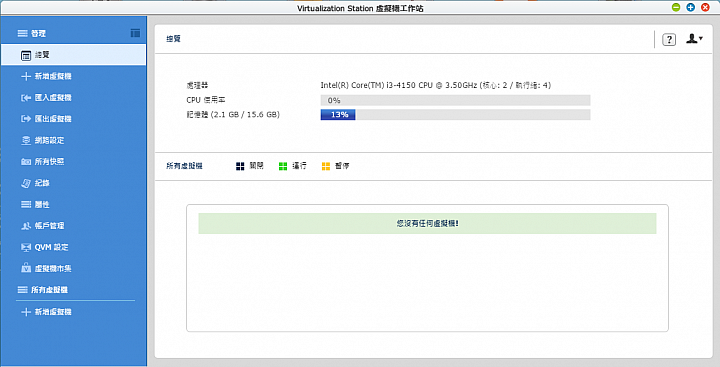Minimize the Virtualization Station window with green button
The height and width of the screenshot is (367, 720).
(x=675, y=7)
